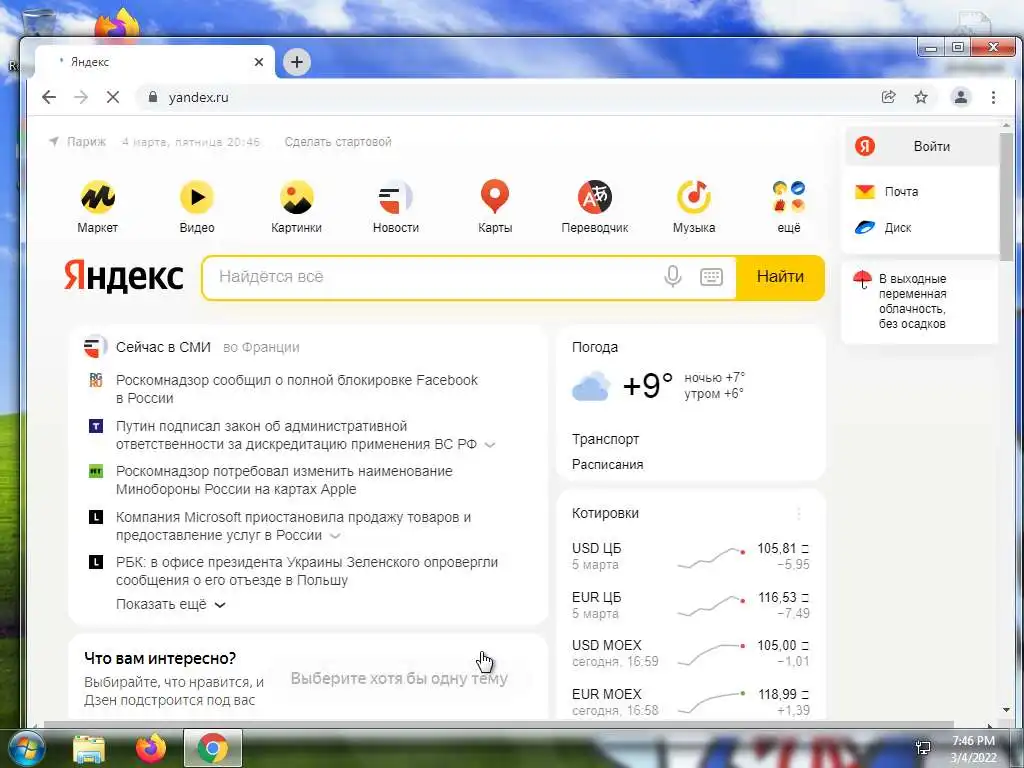
Task: Open the Погода weather heading
Action: tap(595, 347)
